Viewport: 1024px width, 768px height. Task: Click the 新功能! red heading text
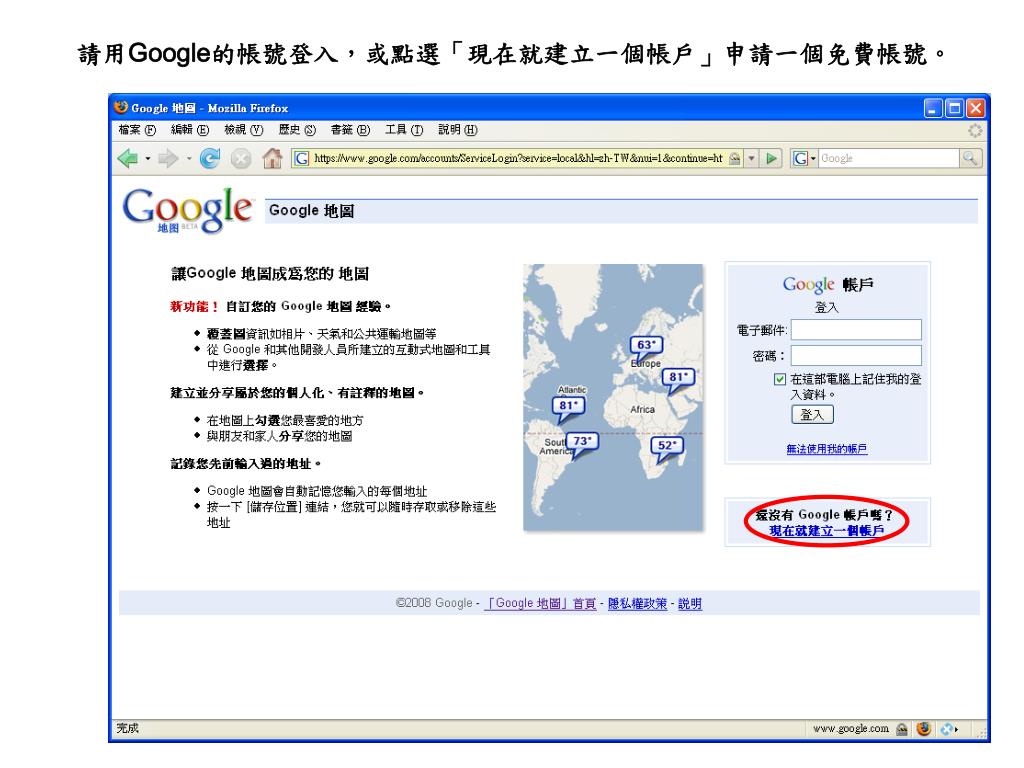click(194, 306)
